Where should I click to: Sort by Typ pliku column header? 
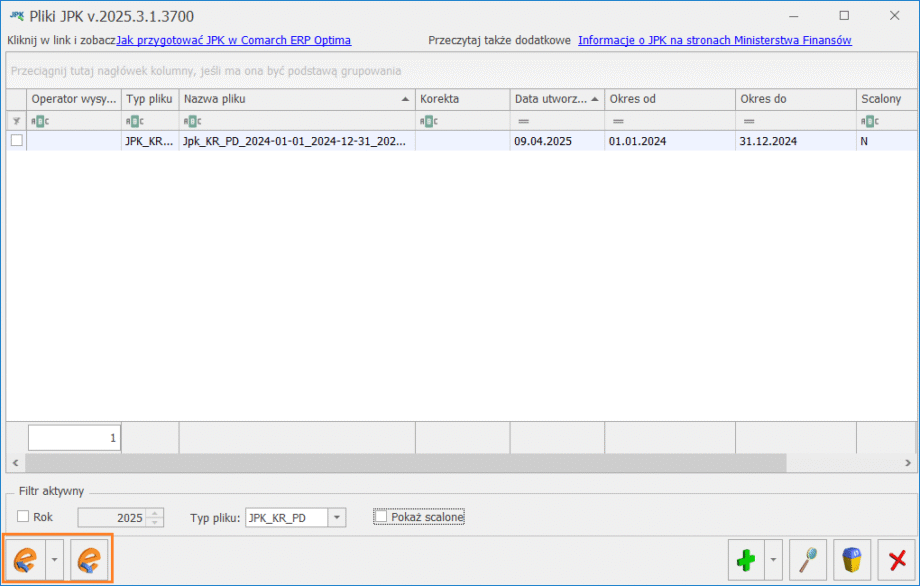150,99
